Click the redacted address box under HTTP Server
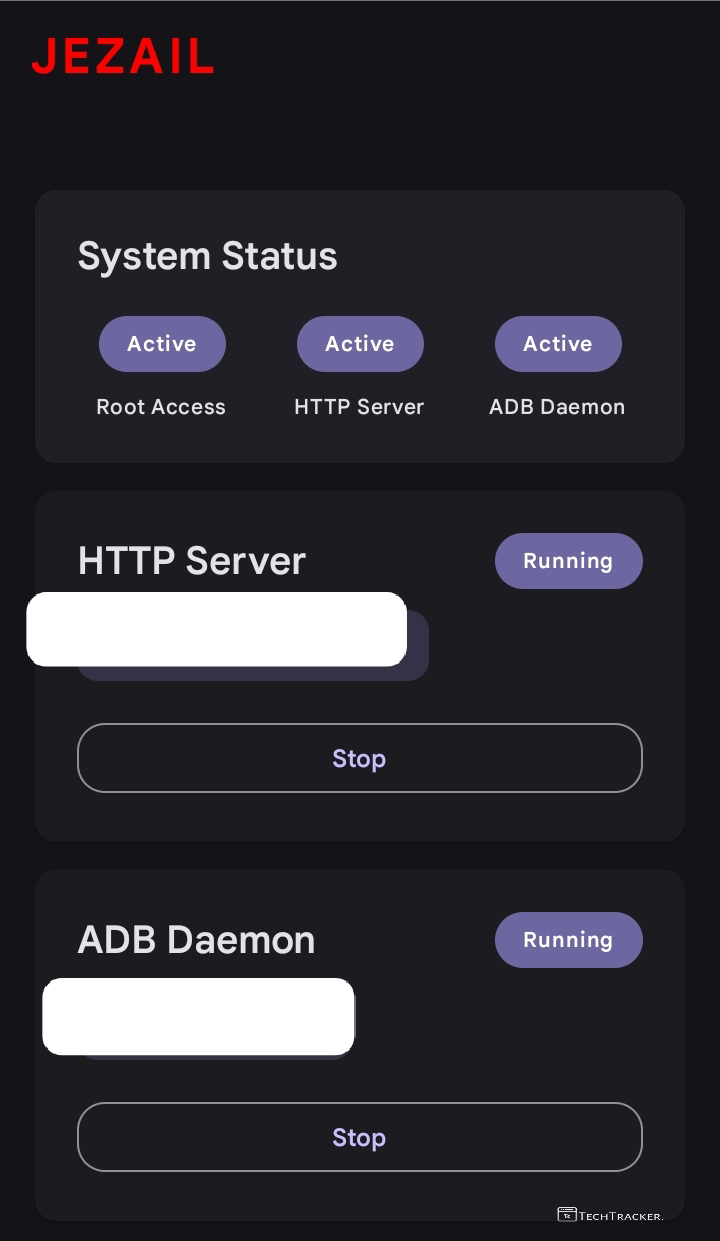 pyautogui.click(x=216, y=629)
